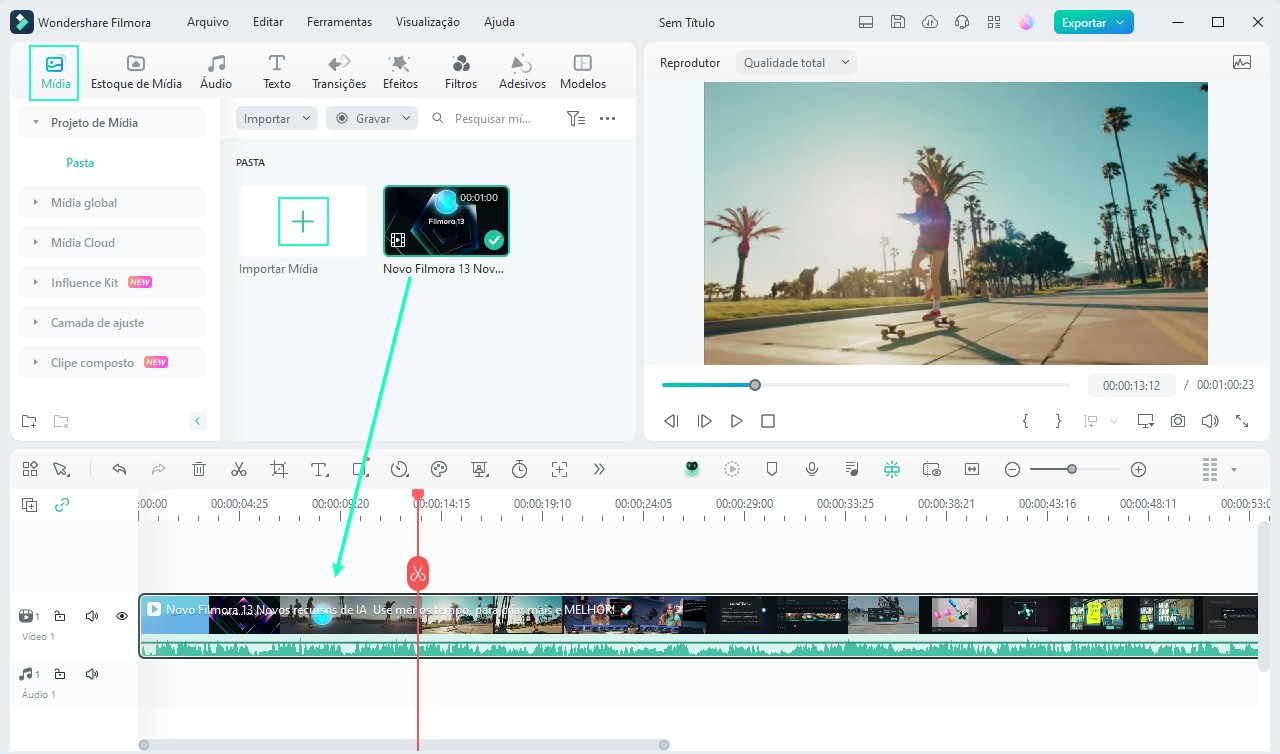Adjust the timeline zoom slider
The image size is (1280, 754).
pyautogui.click(x=1072, y=469)
